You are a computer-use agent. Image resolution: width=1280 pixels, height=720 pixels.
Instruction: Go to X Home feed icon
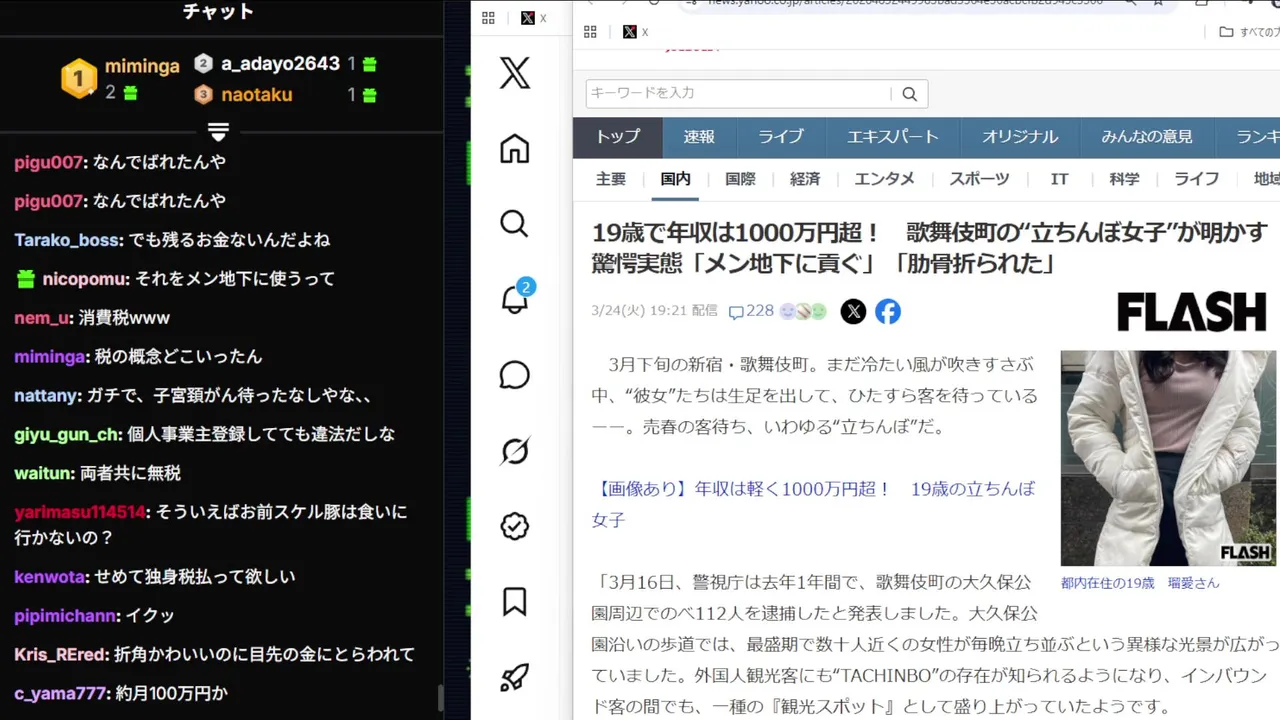point(514,149)
